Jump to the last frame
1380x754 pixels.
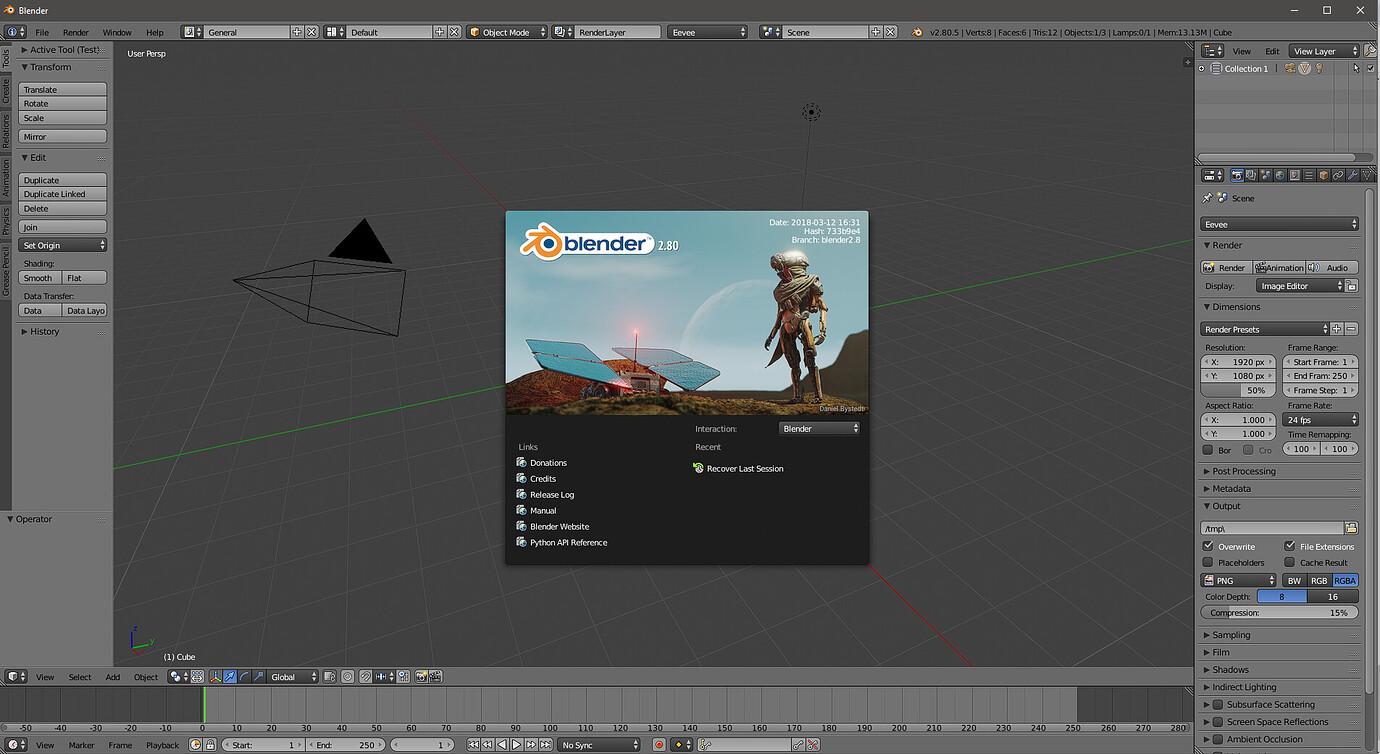(x=546, y=745)
